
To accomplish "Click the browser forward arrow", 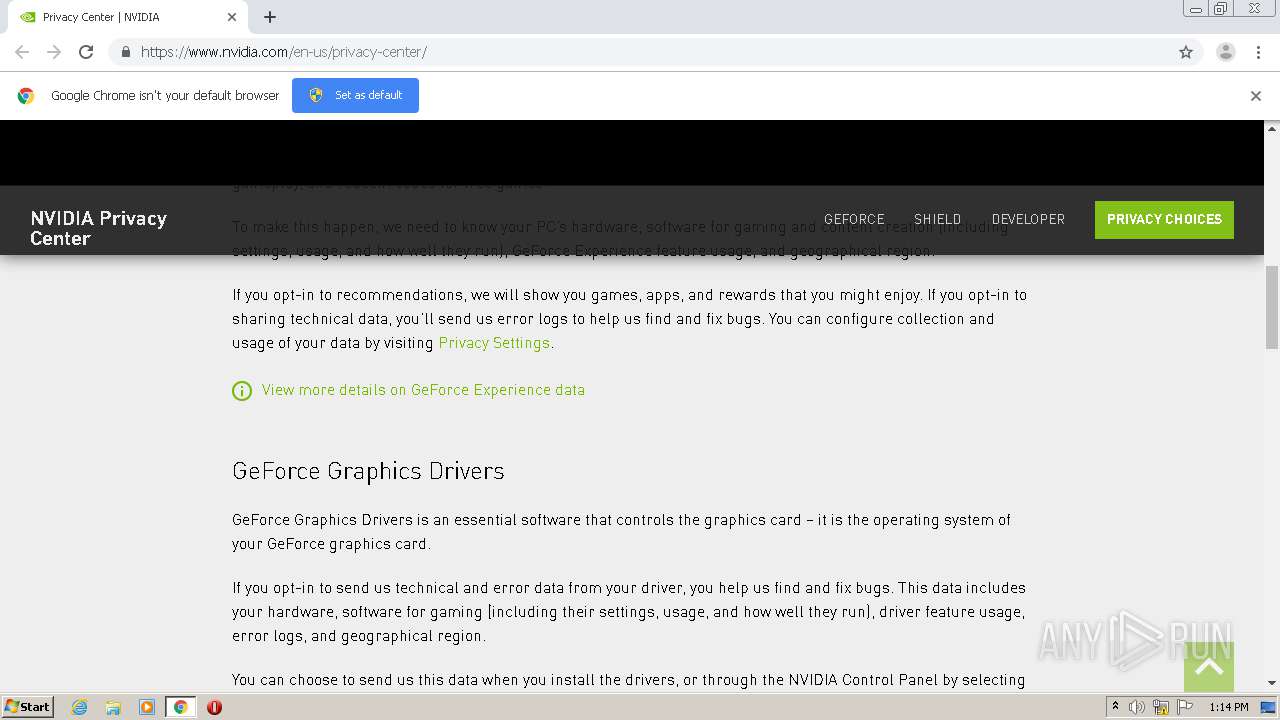I will click(54, 52).
